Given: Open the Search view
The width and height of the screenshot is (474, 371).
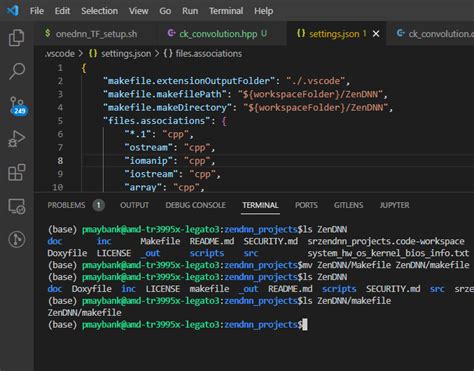Looking at the screenshot, I should 17,71.
